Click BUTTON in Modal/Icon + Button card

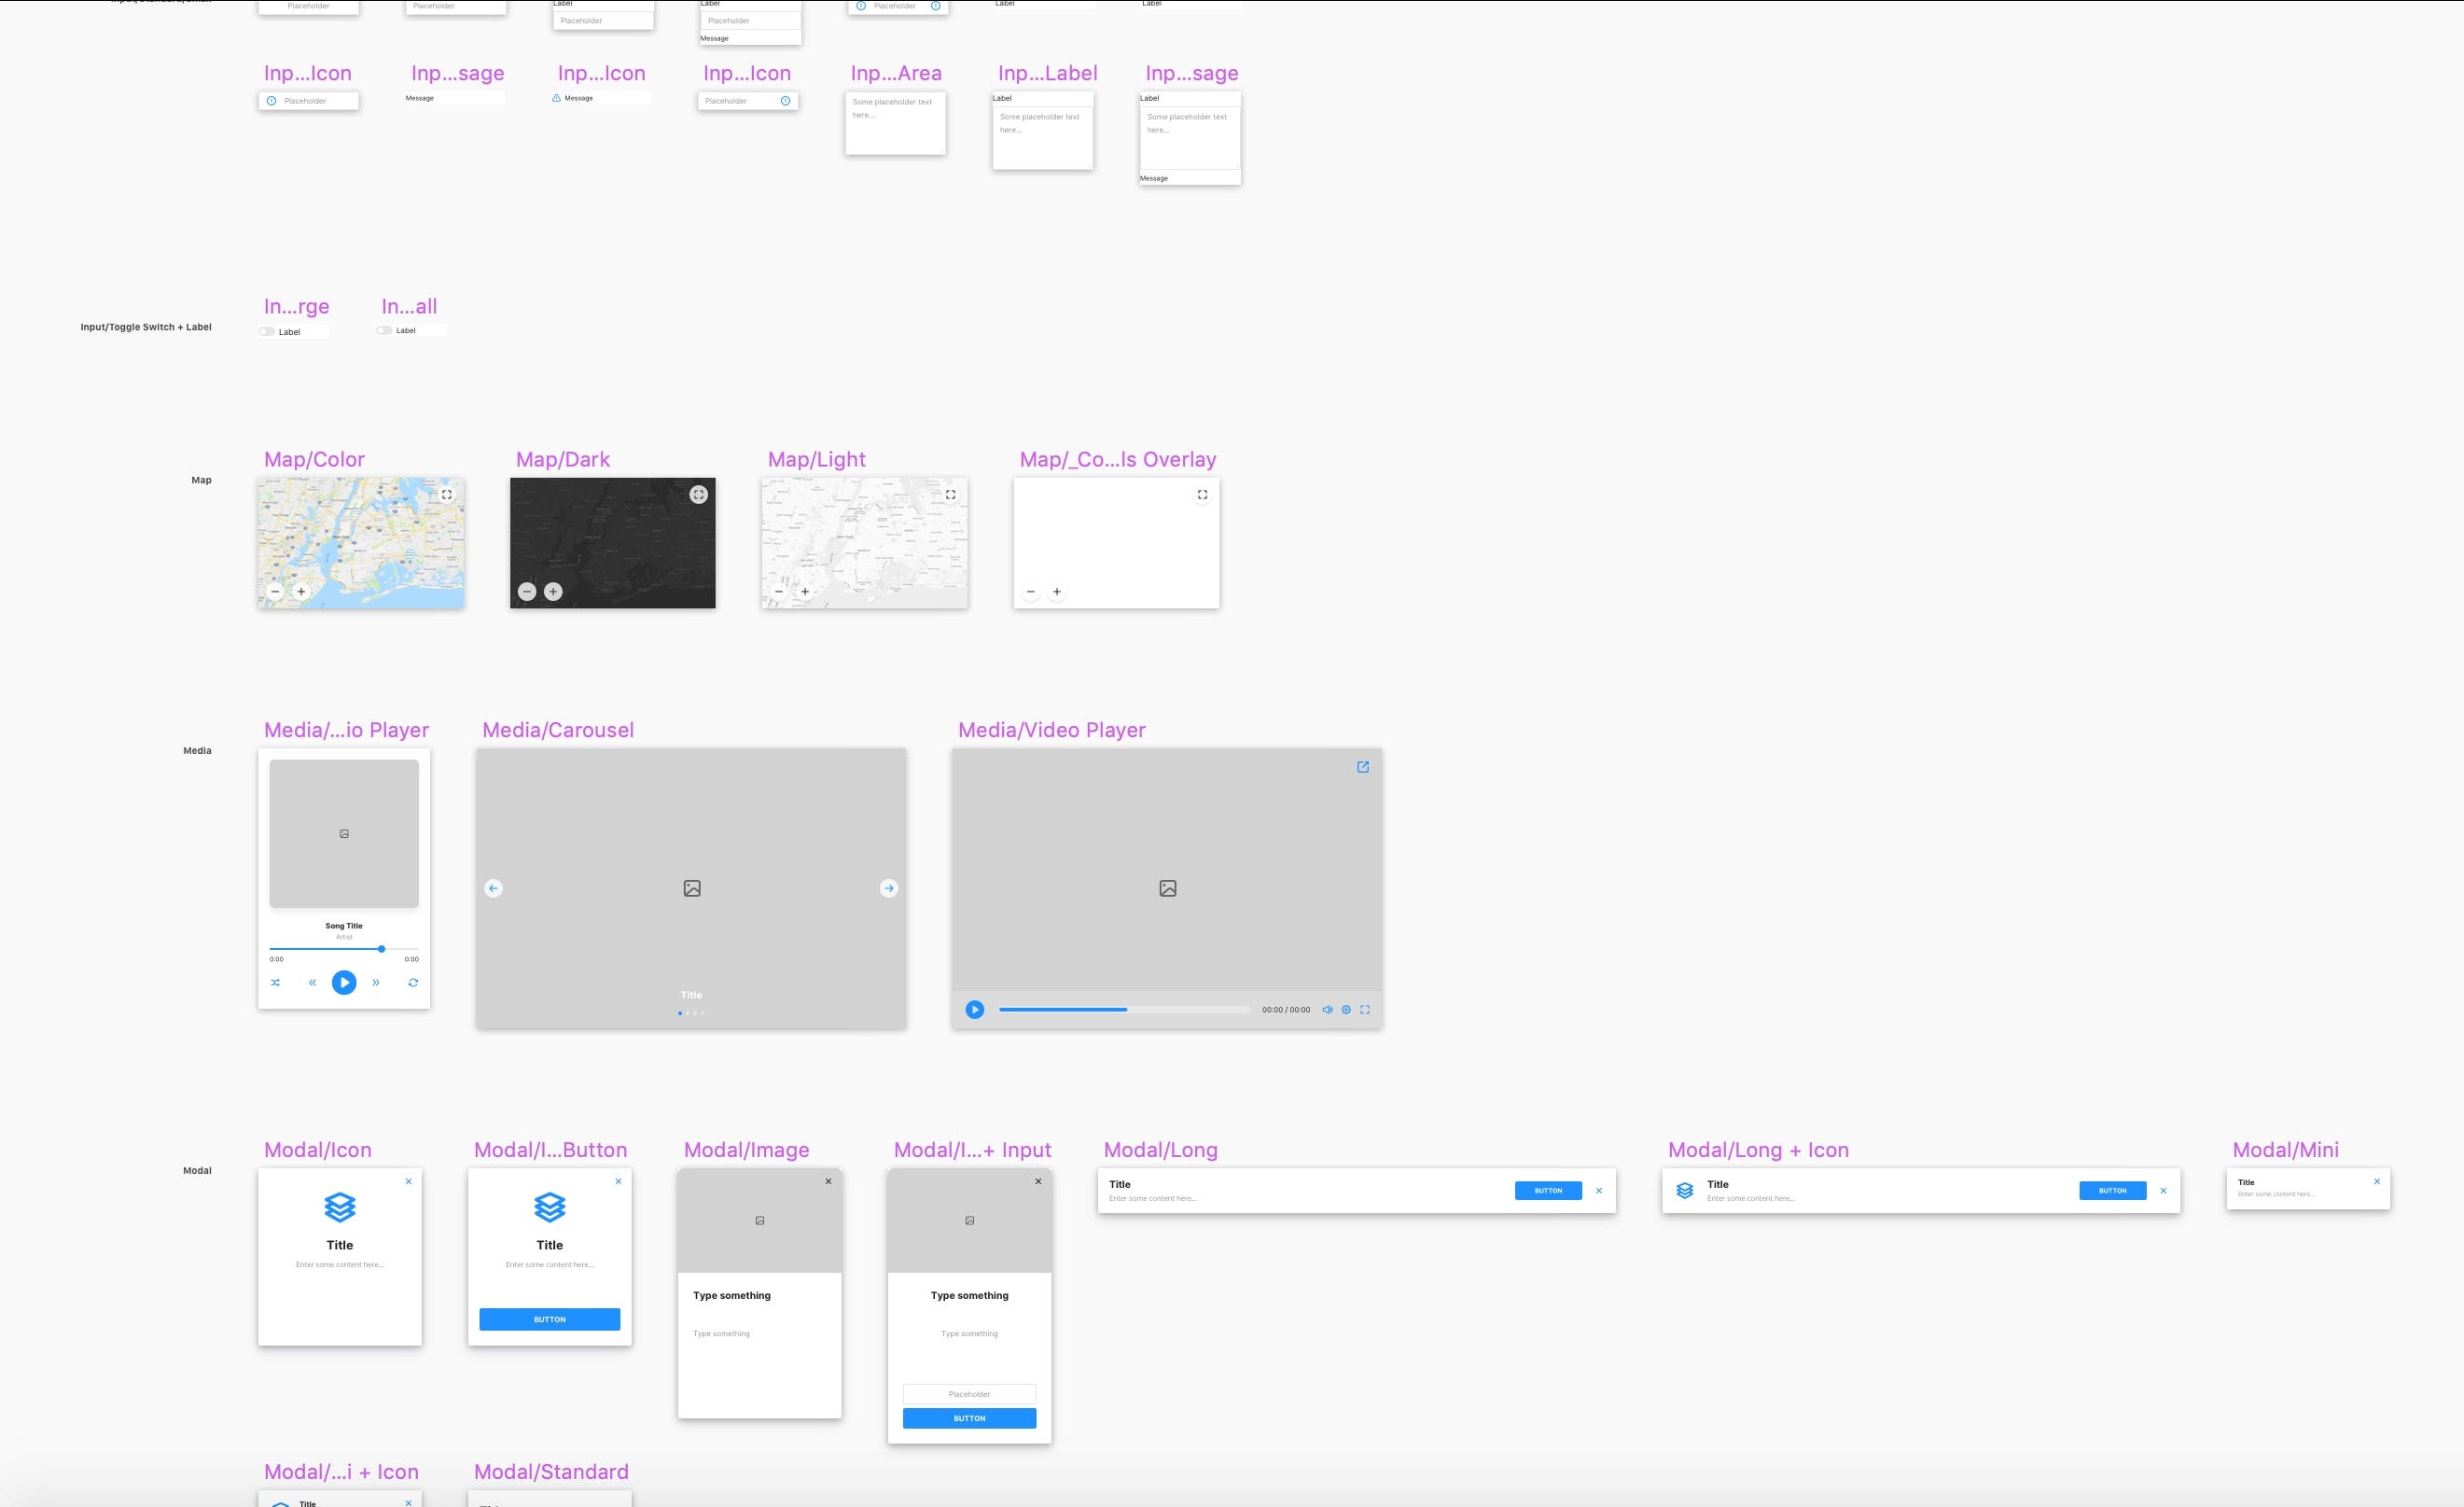point(549,1320)
